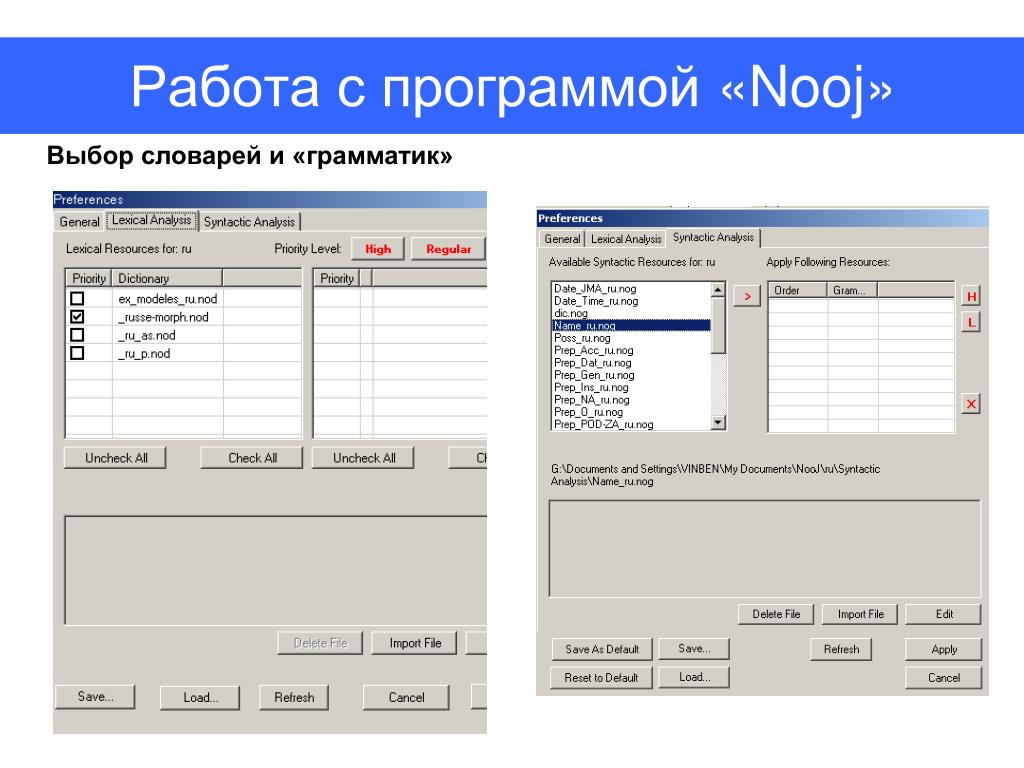Click the Edit button
The height and width of the screenshot is (768, 1024).
pyautogui.click(x=944, y=614)
